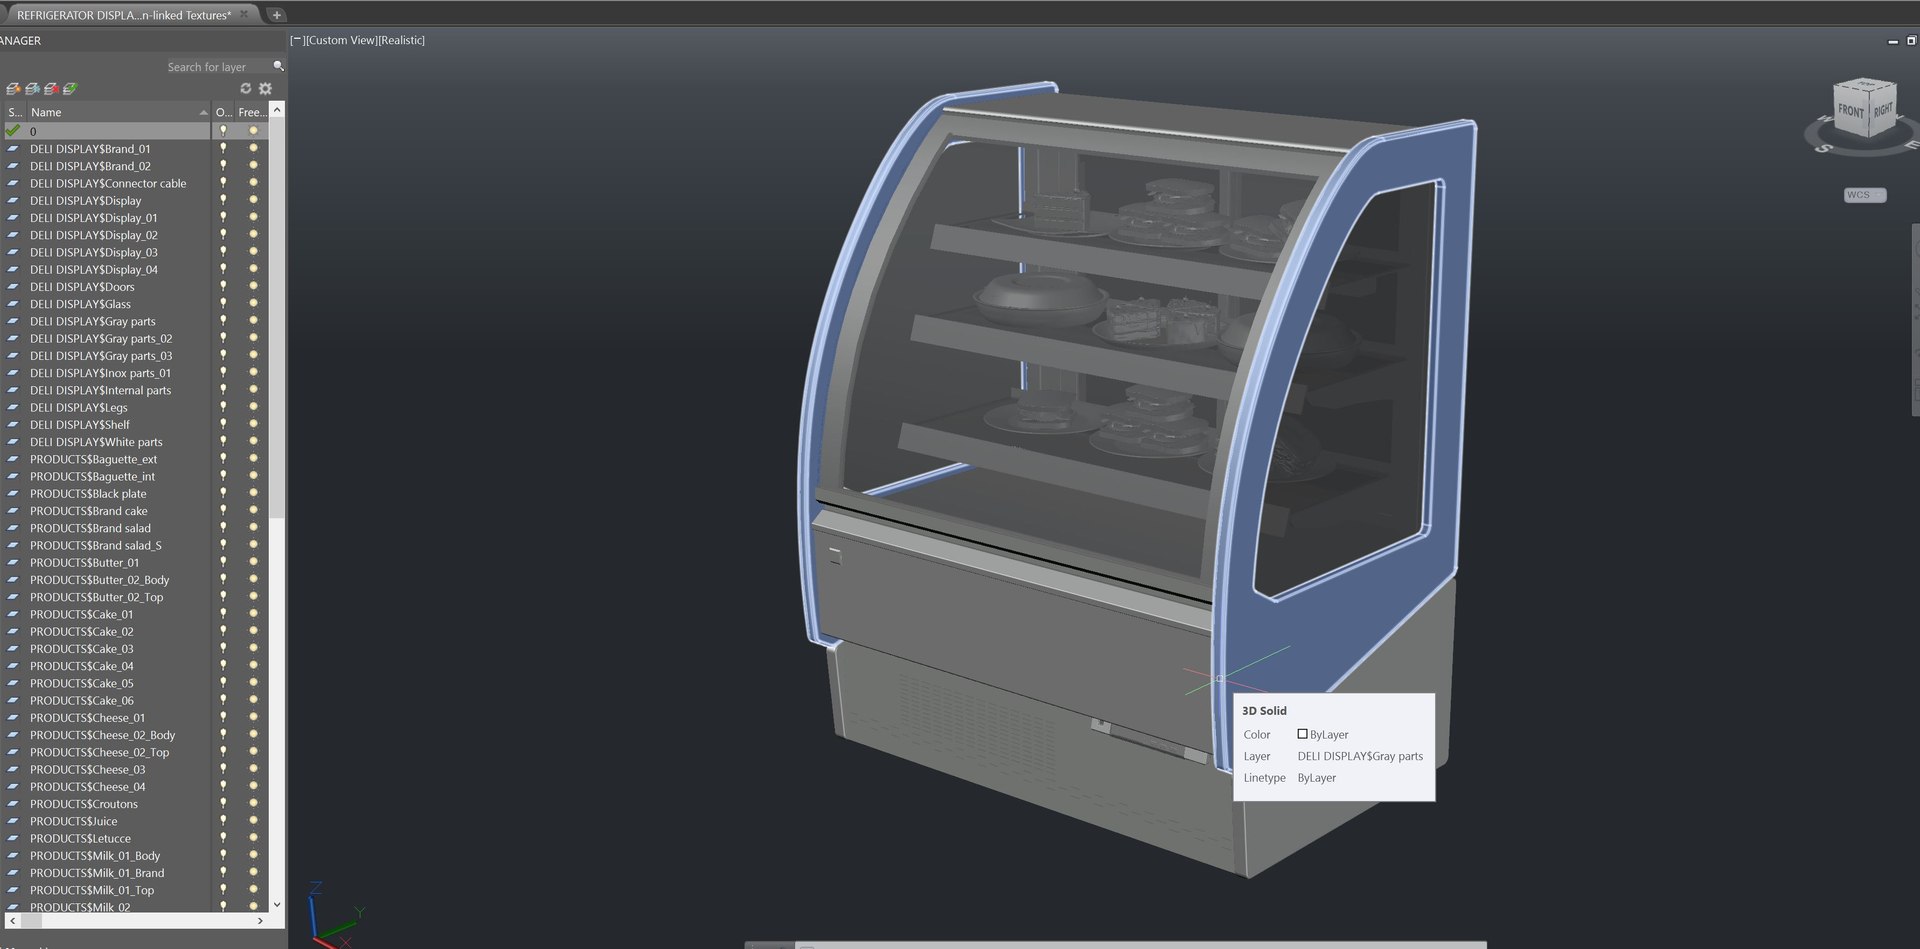The height and width of the screenshot is (949, 1920).
Task: Click status icon of DELI DISPLAY$Brand_01 layer
Action: [13, 149]
